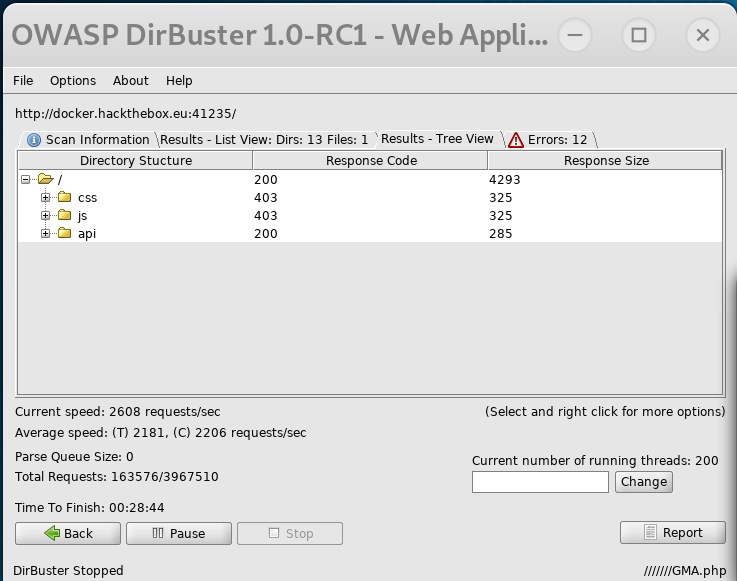
Task: Select the js directory row
Action: tap(370, 215)
